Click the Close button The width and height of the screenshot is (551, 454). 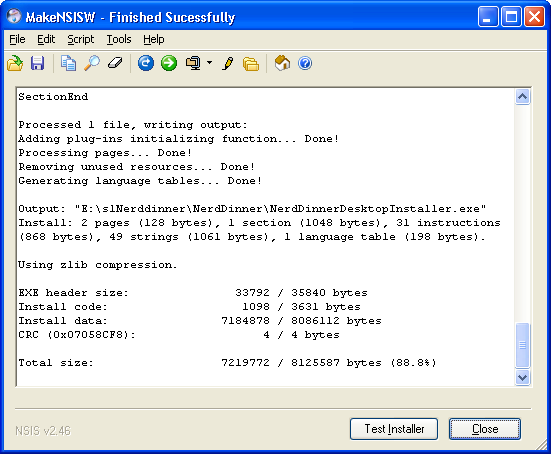[485, 429]
